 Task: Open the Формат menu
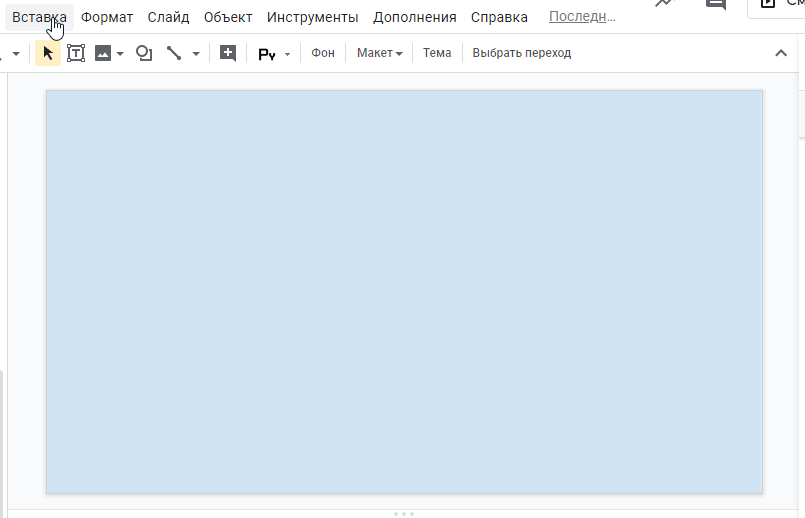(x=107, y=17)
